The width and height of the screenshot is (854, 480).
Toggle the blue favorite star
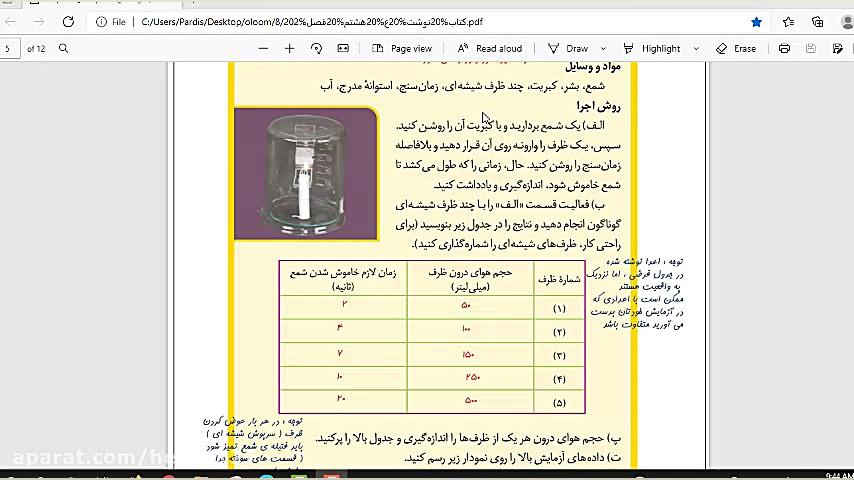[x=757, y=22]
